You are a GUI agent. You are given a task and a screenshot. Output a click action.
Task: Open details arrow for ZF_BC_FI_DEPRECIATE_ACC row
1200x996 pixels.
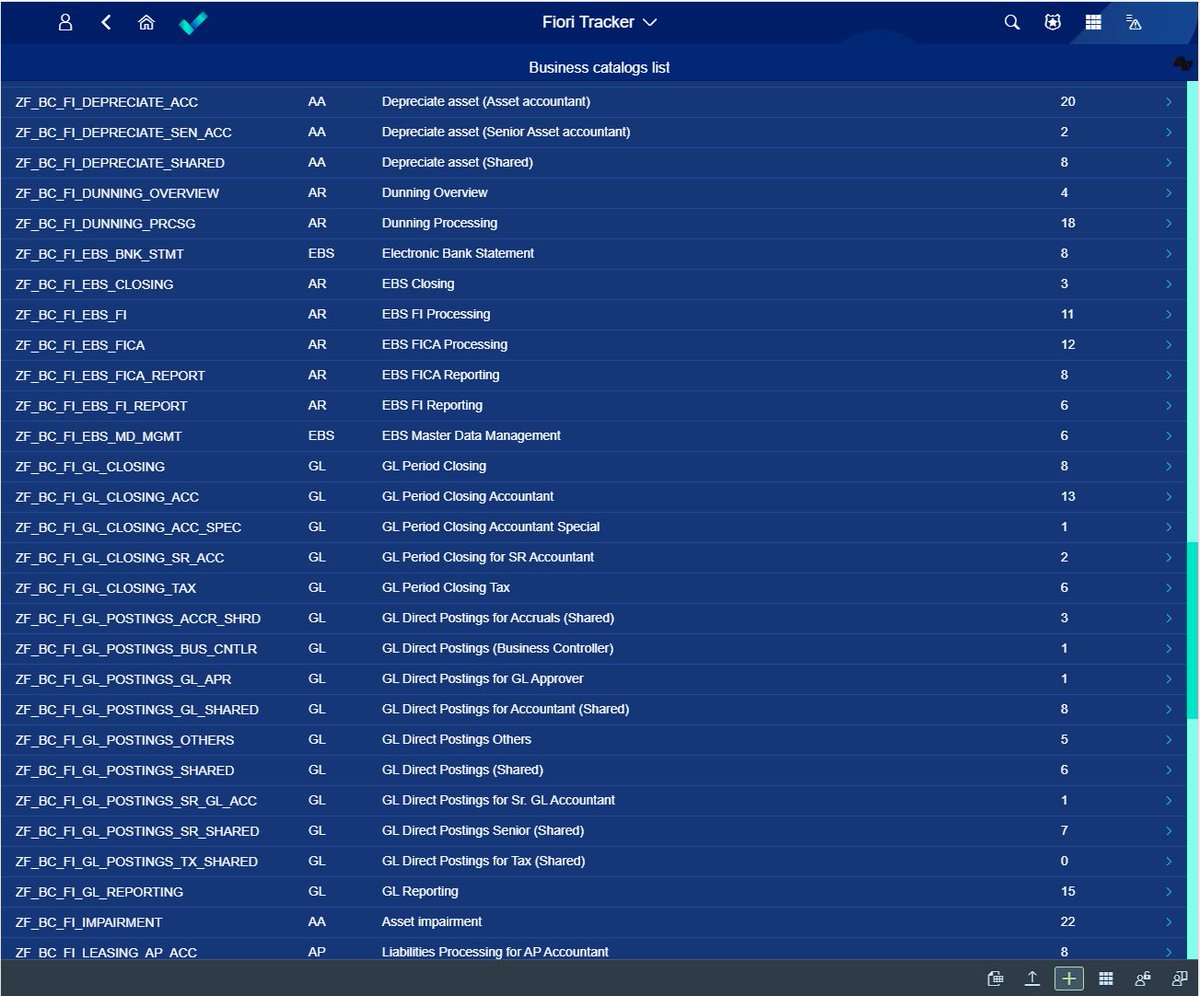pos(1168,102)
